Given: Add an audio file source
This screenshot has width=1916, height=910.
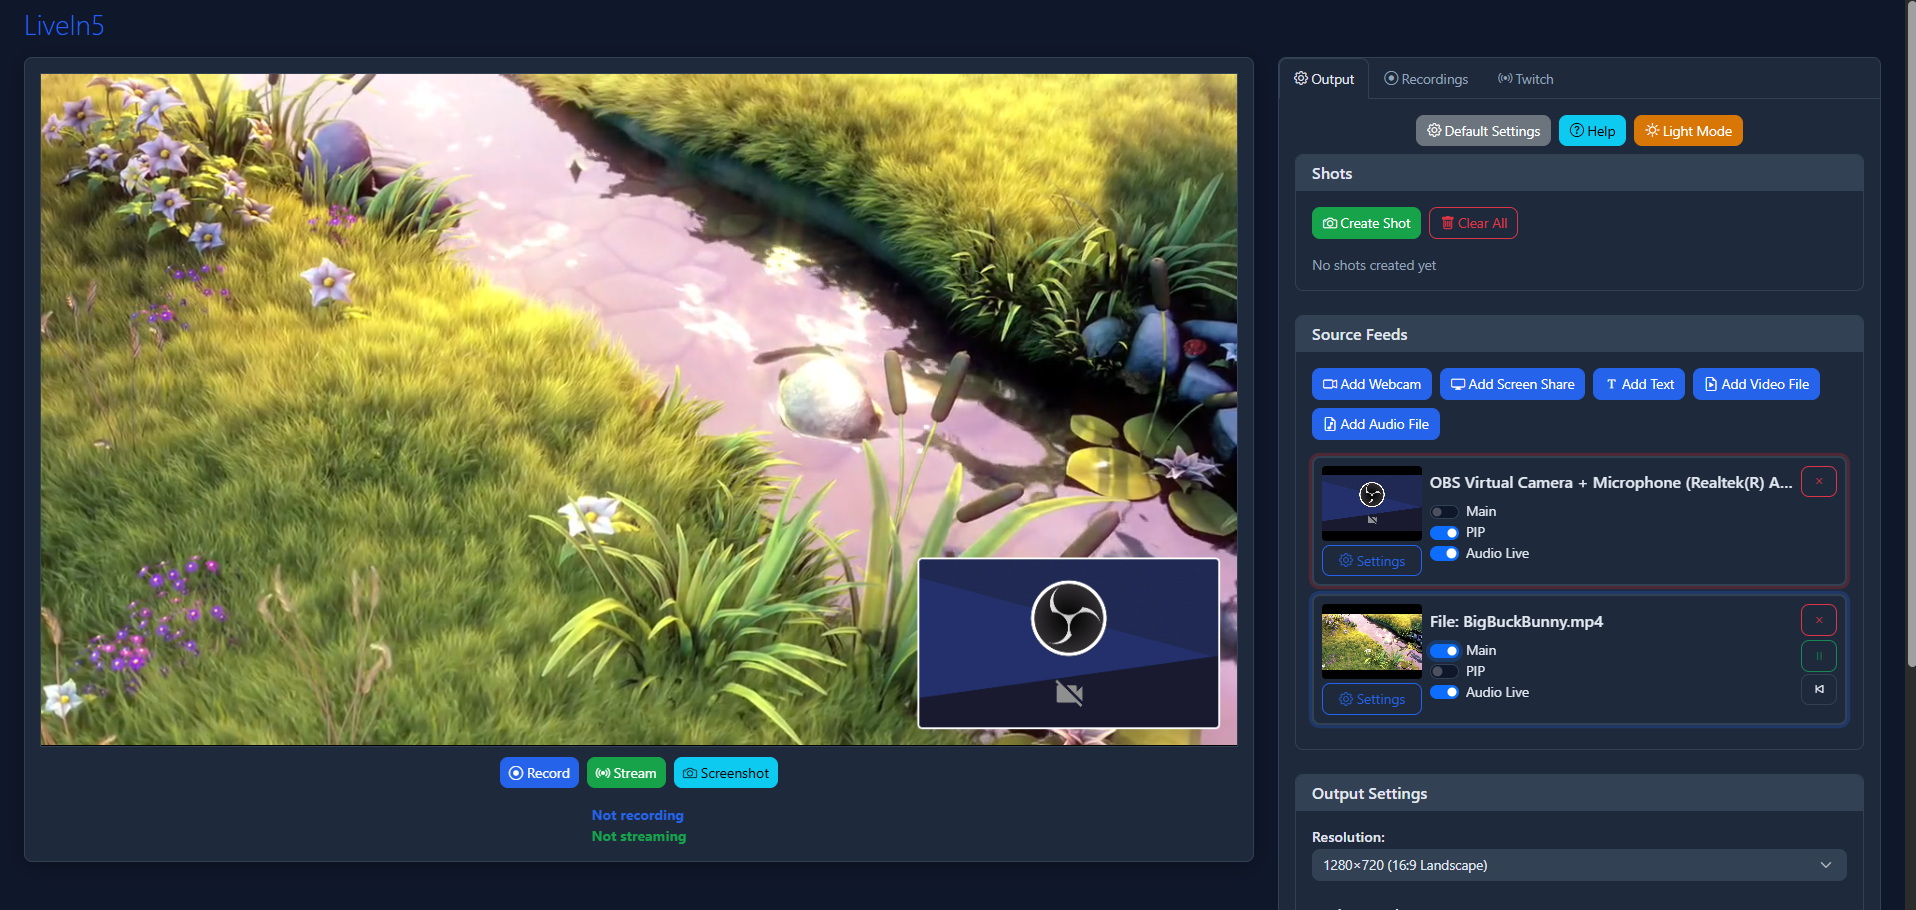Looking at the screenshot, I should click(x=1376, y=424).
